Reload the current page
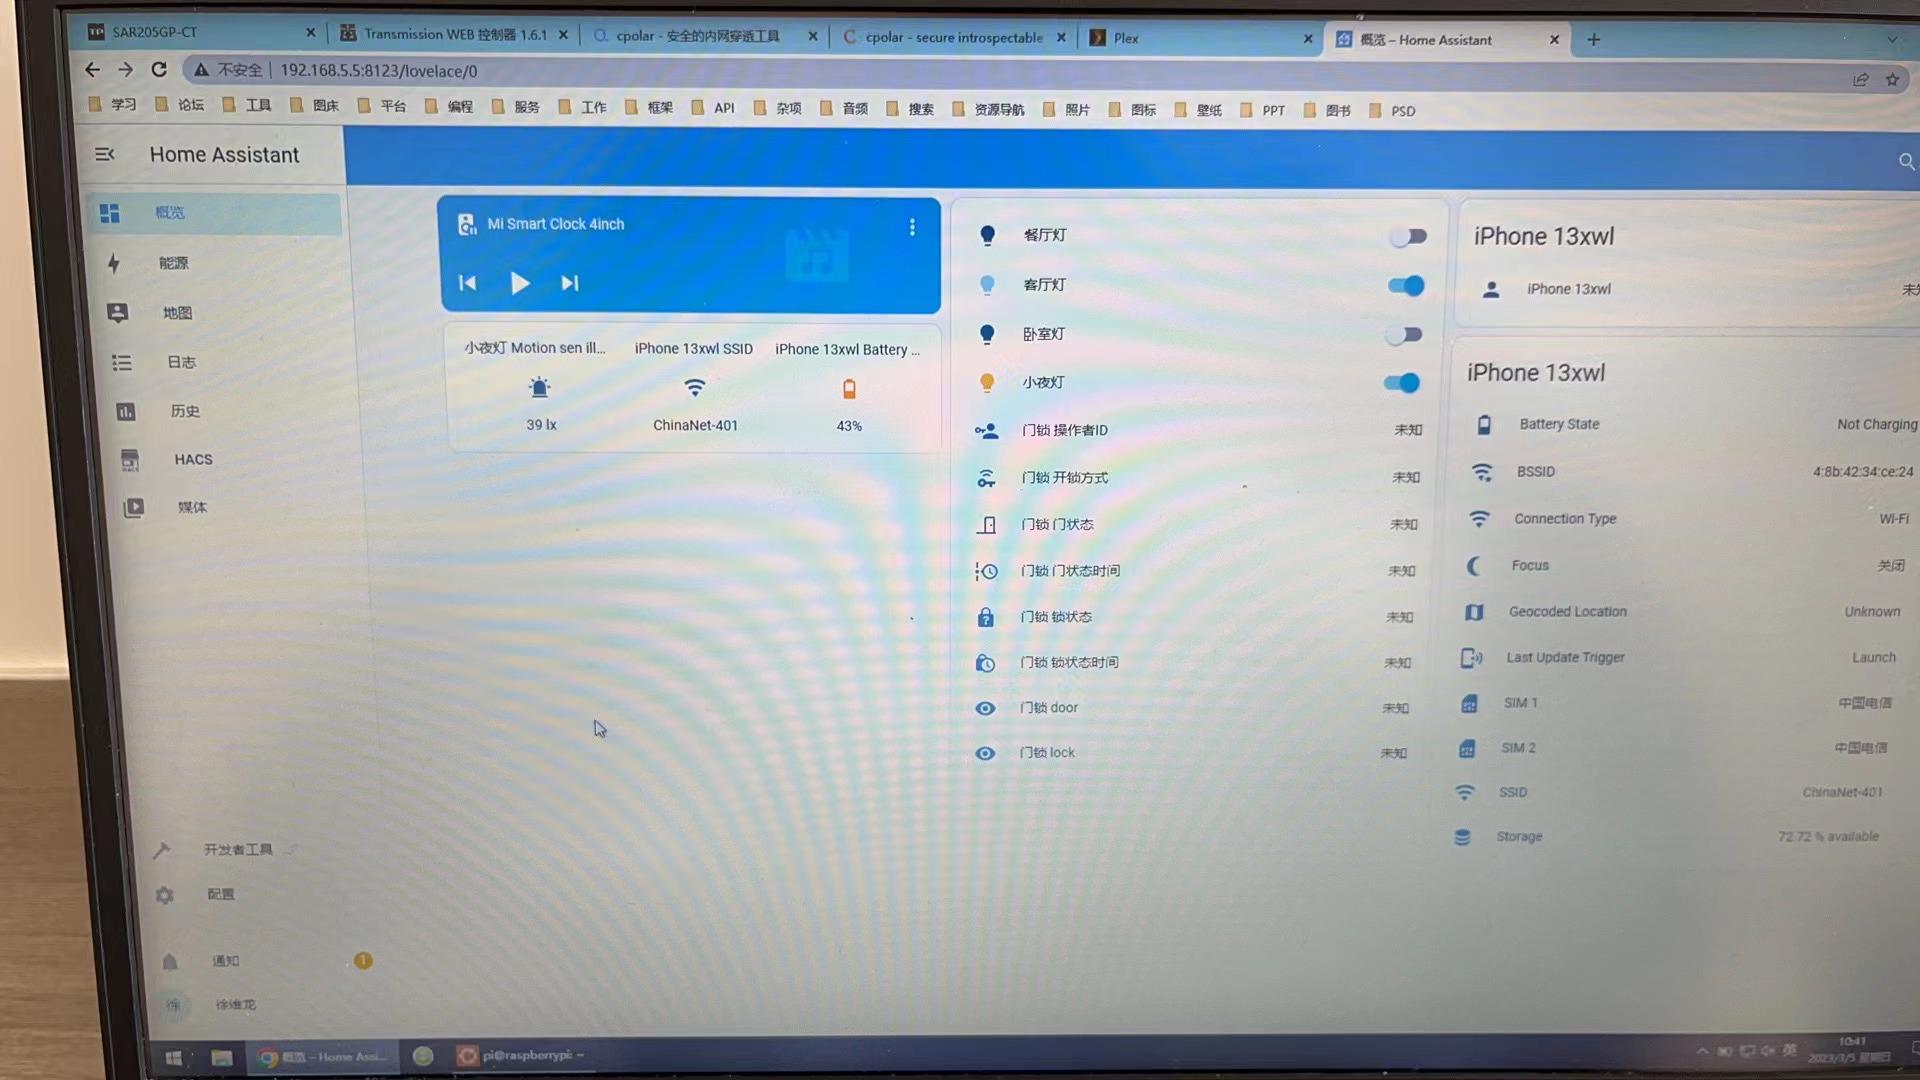The width and height of the screenshot is (1920, 1080). [159, 69]
